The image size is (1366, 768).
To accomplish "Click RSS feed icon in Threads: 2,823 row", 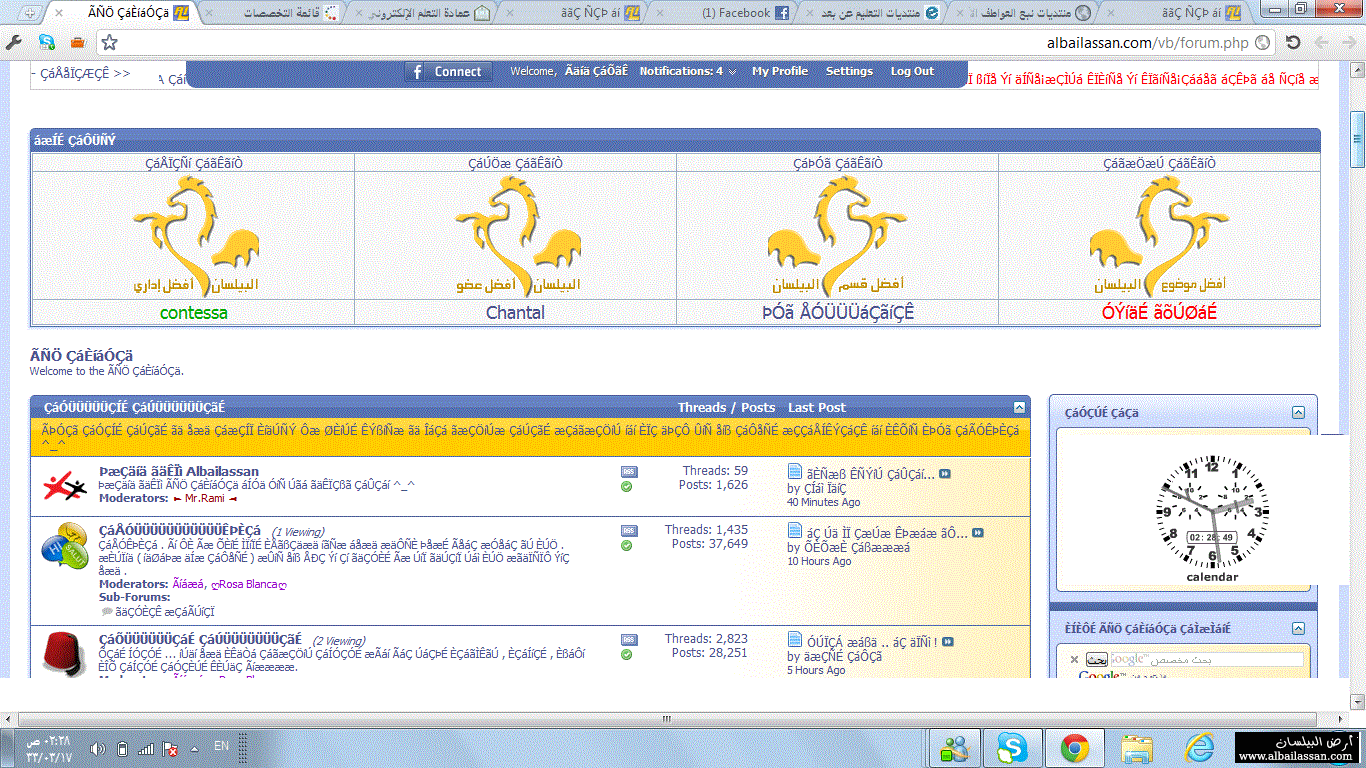I will pyautogui.click(x=628, y=639).
